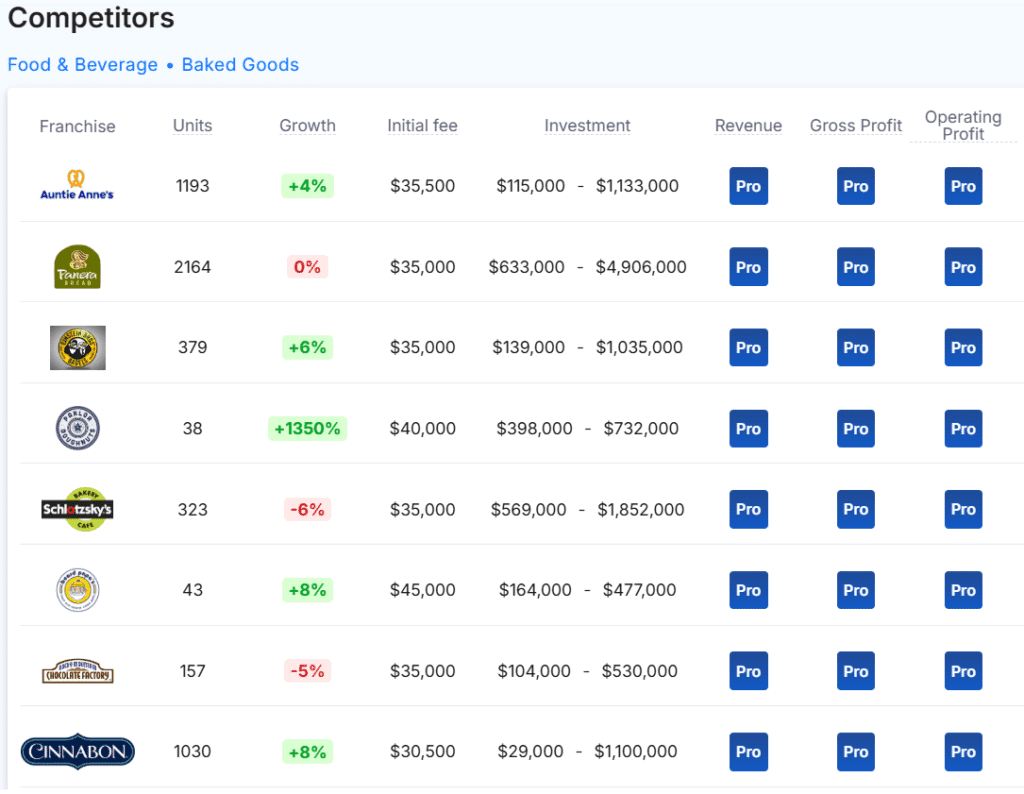The height and width of the screenshot is (794, 1024).
Task: Select the $398,000 investment value
Action: pos(534,428)
